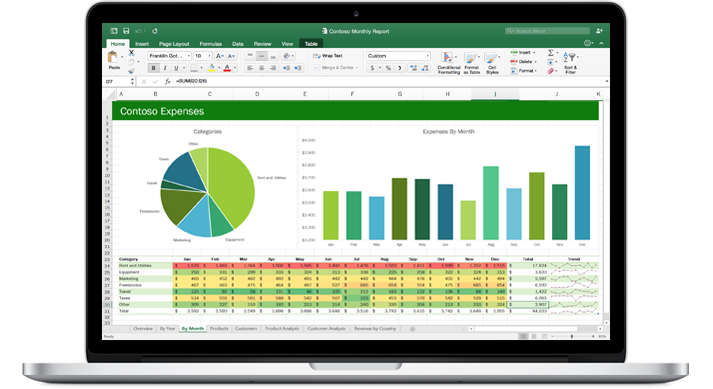Decrease indent of the cell
Image resolution: width=713 pixels, height=389 pixels.
[x=286, y=68]
